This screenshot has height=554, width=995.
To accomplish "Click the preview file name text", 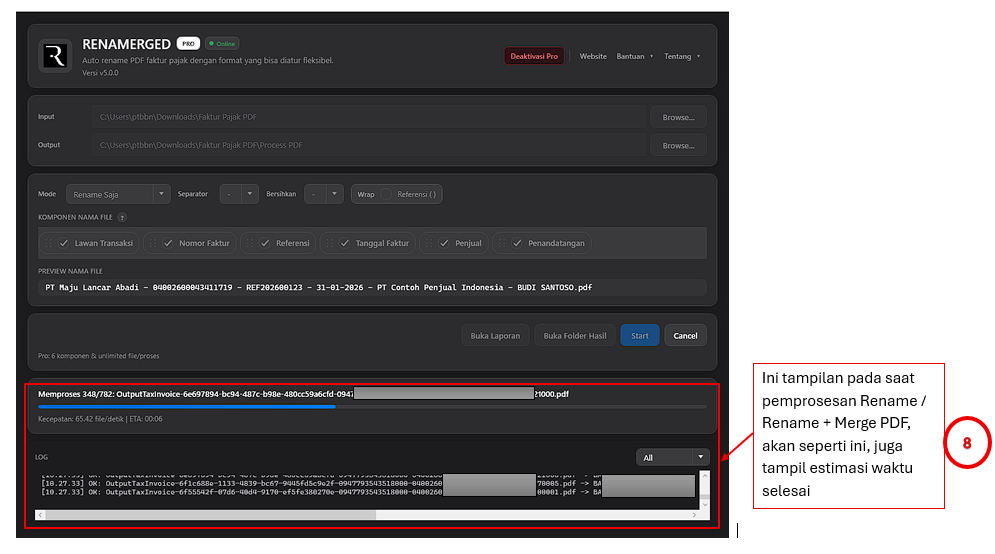I will click(x=319, y=287).
